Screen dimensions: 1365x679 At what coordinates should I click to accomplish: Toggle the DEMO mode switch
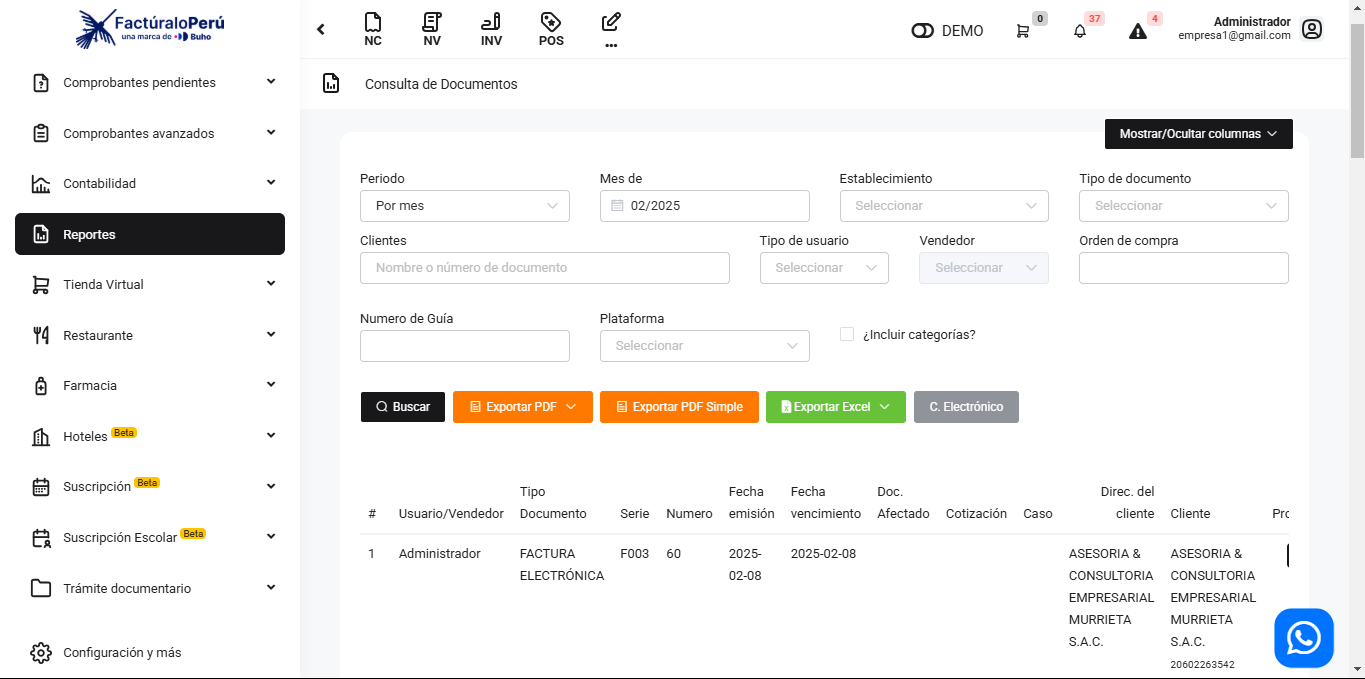point(922,31)
